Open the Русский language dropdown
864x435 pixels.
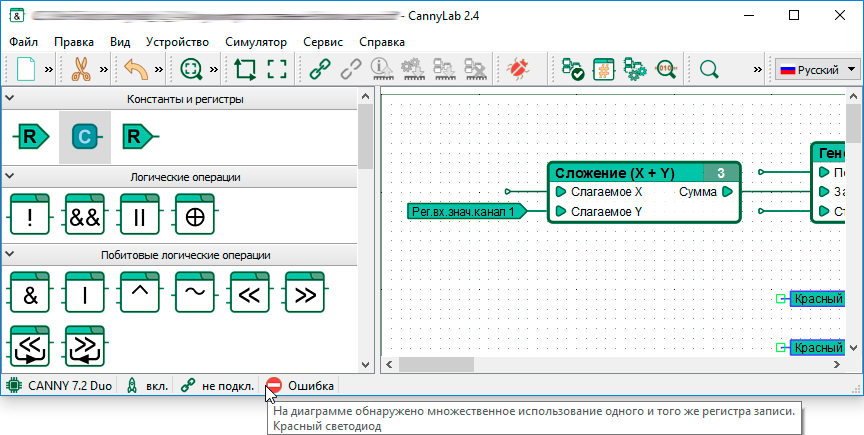point(818,69)
